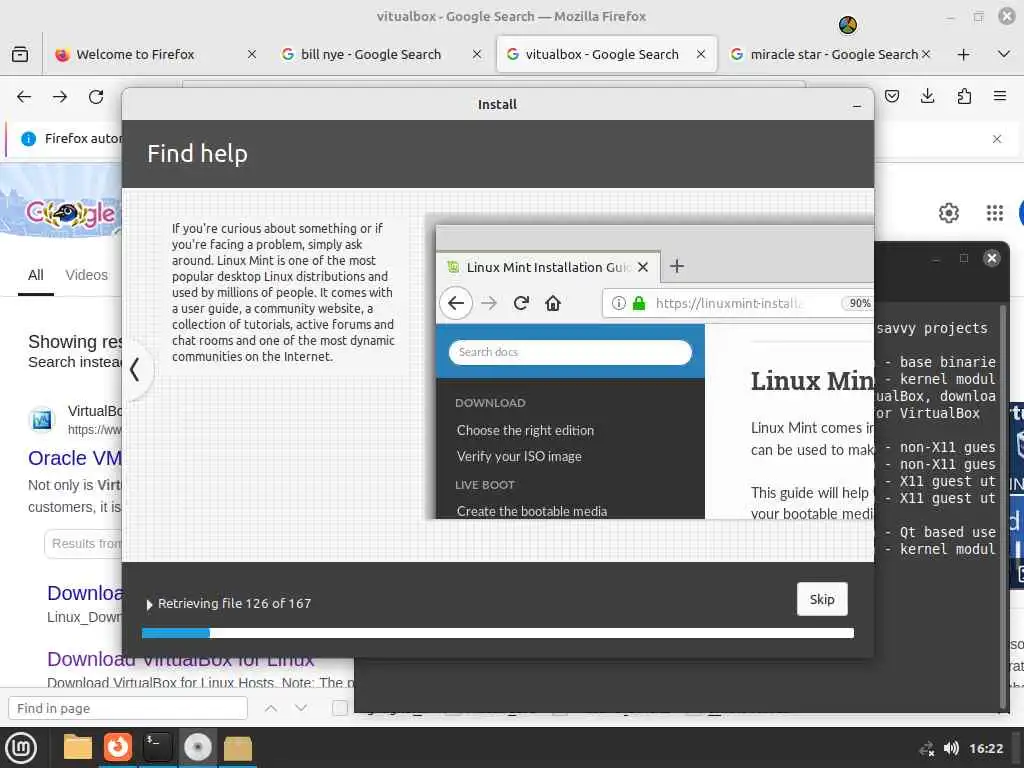The width and height of the screenshot is (1024, 768).
Task: Close the Welcome to Firefox tab
Action: (x=252, y=54)
